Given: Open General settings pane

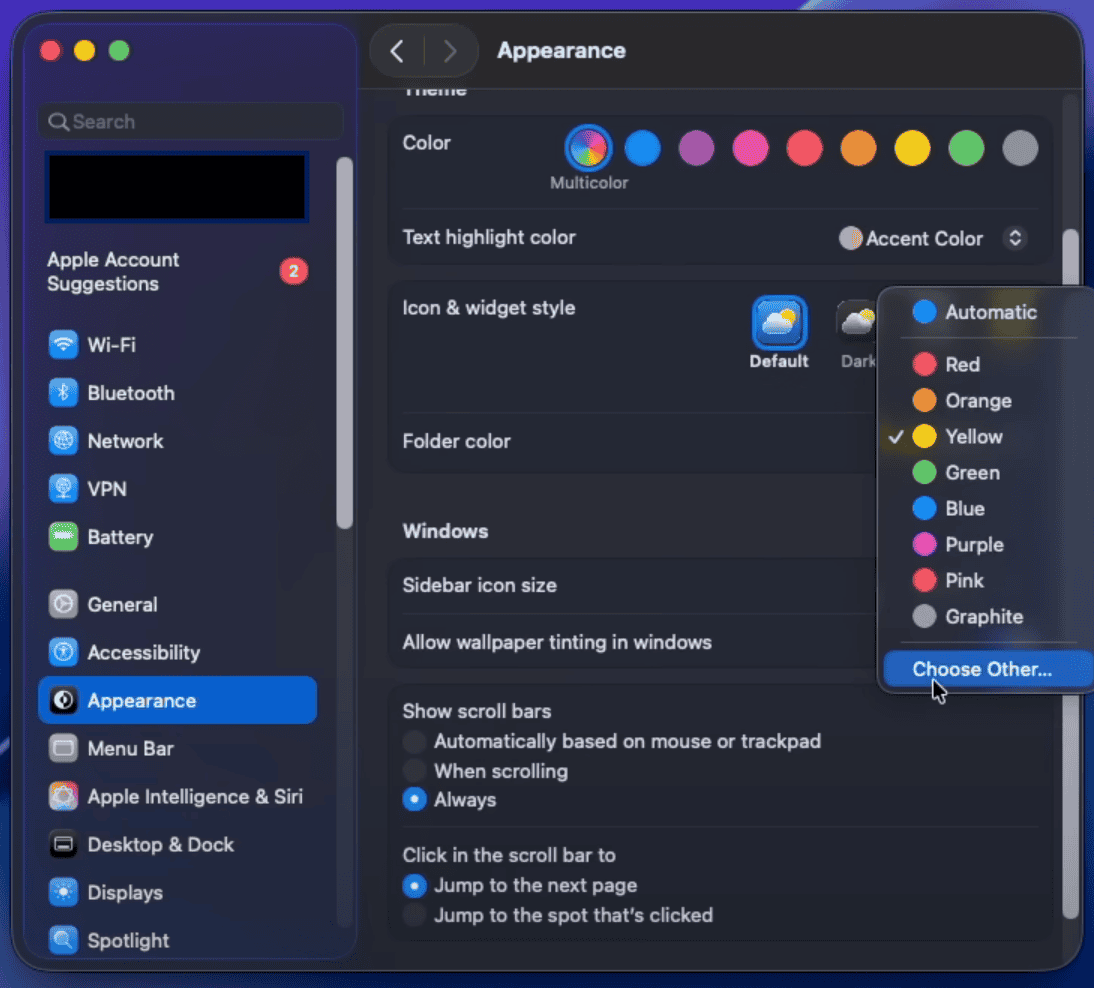Looking at the screenshot, I should pyautogui.click(x=177, y=604).
